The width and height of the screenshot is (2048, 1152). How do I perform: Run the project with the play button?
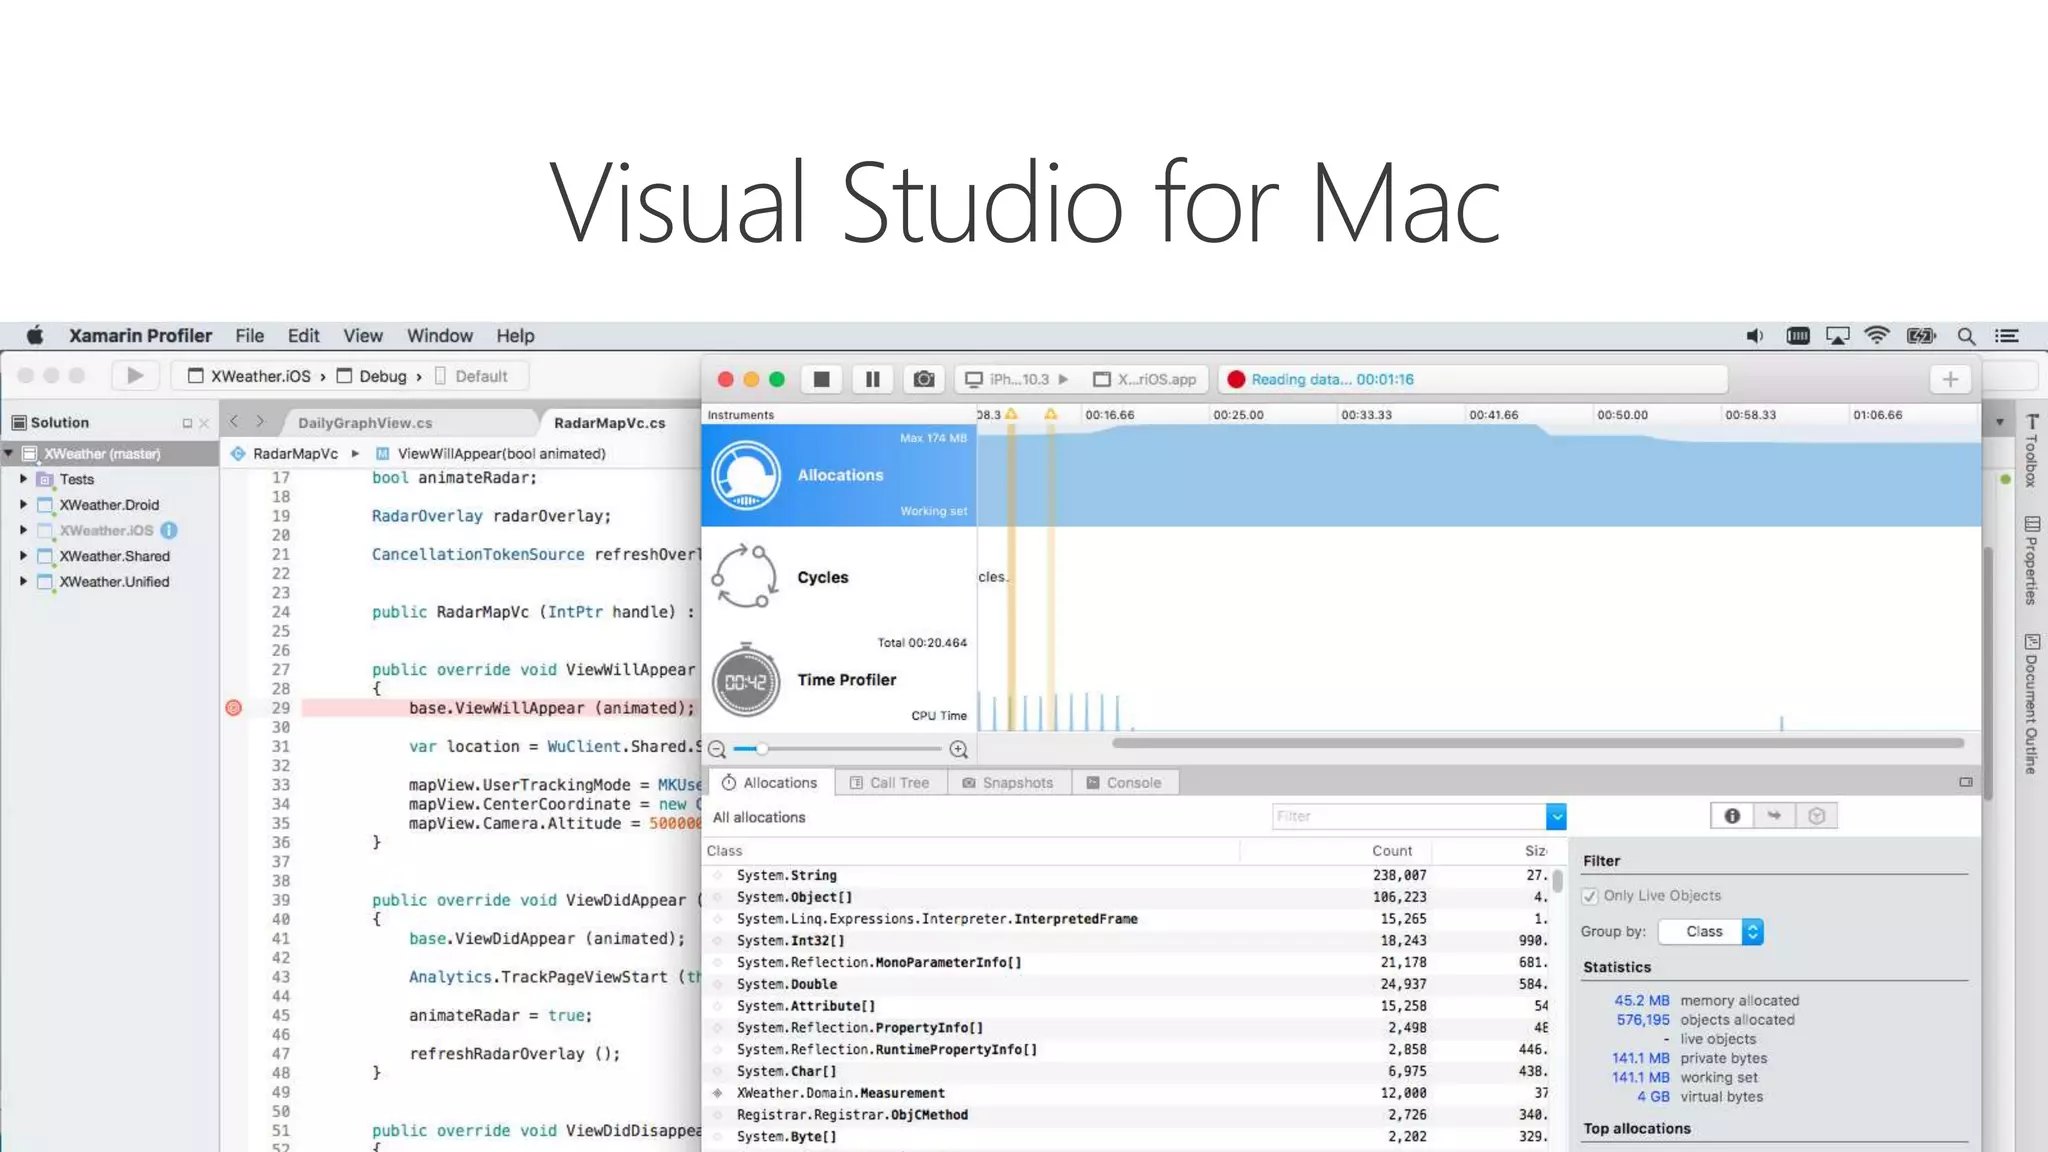tap(135, 376)
